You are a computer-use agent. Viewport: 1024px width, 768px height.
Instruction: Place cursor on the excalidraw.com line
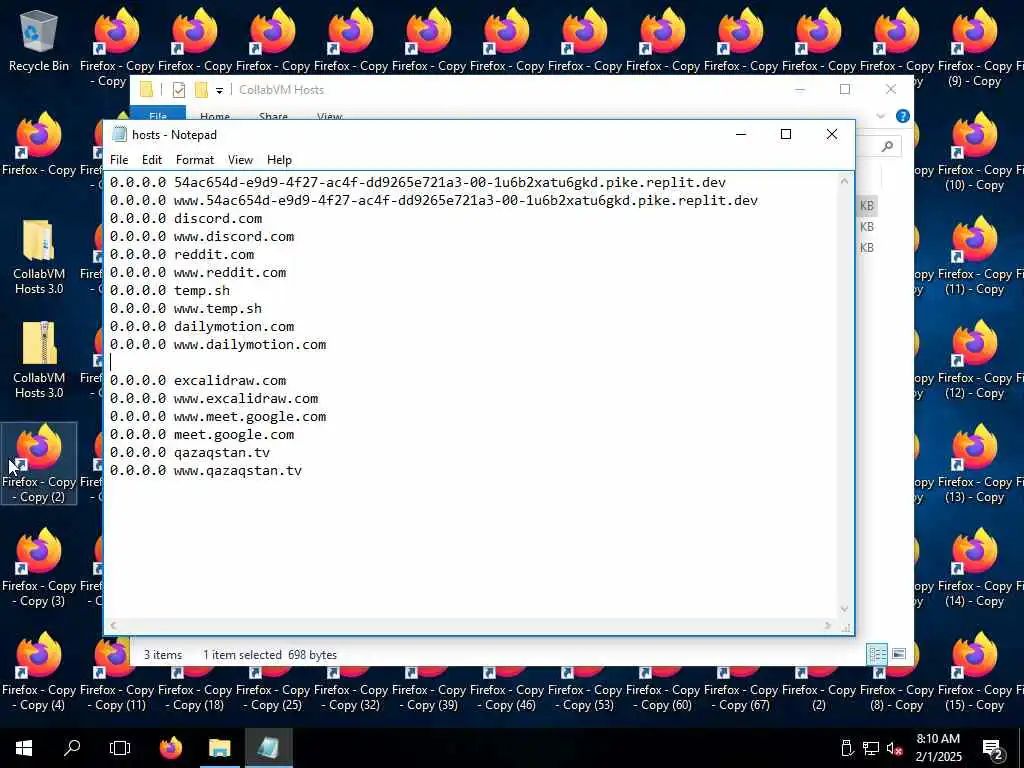tap(197, 381)
